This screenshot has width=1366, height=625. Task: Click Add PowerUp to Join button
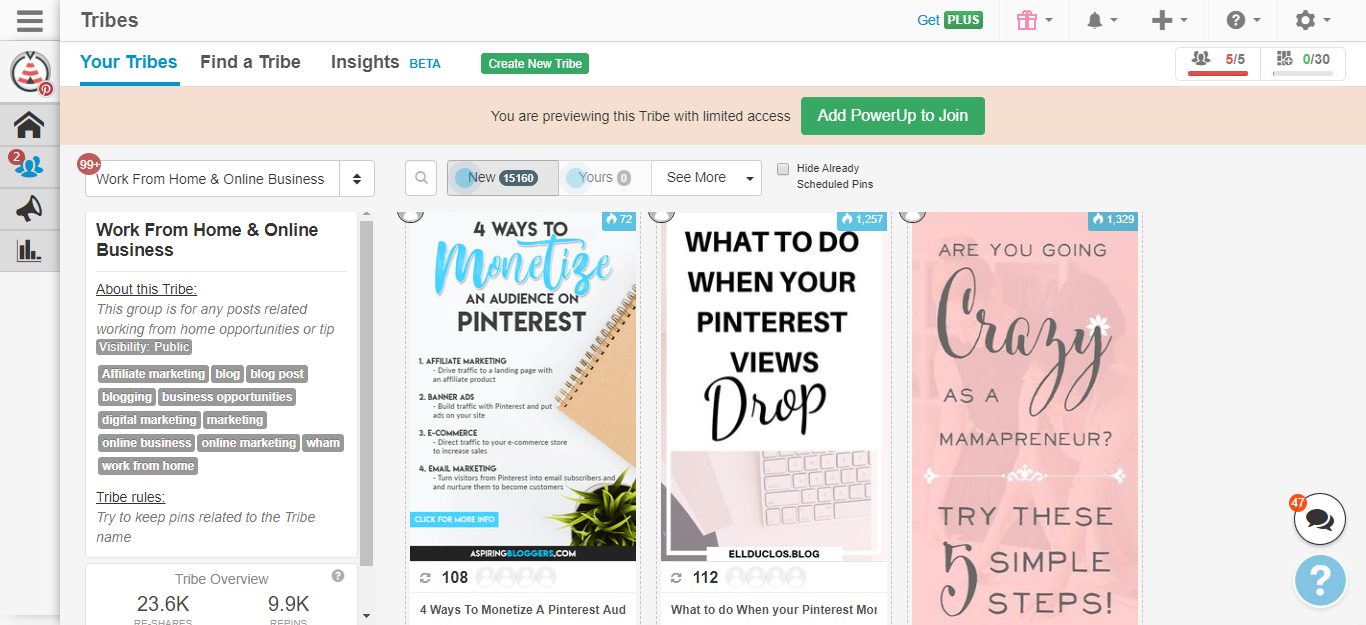(x=892, y=116)
